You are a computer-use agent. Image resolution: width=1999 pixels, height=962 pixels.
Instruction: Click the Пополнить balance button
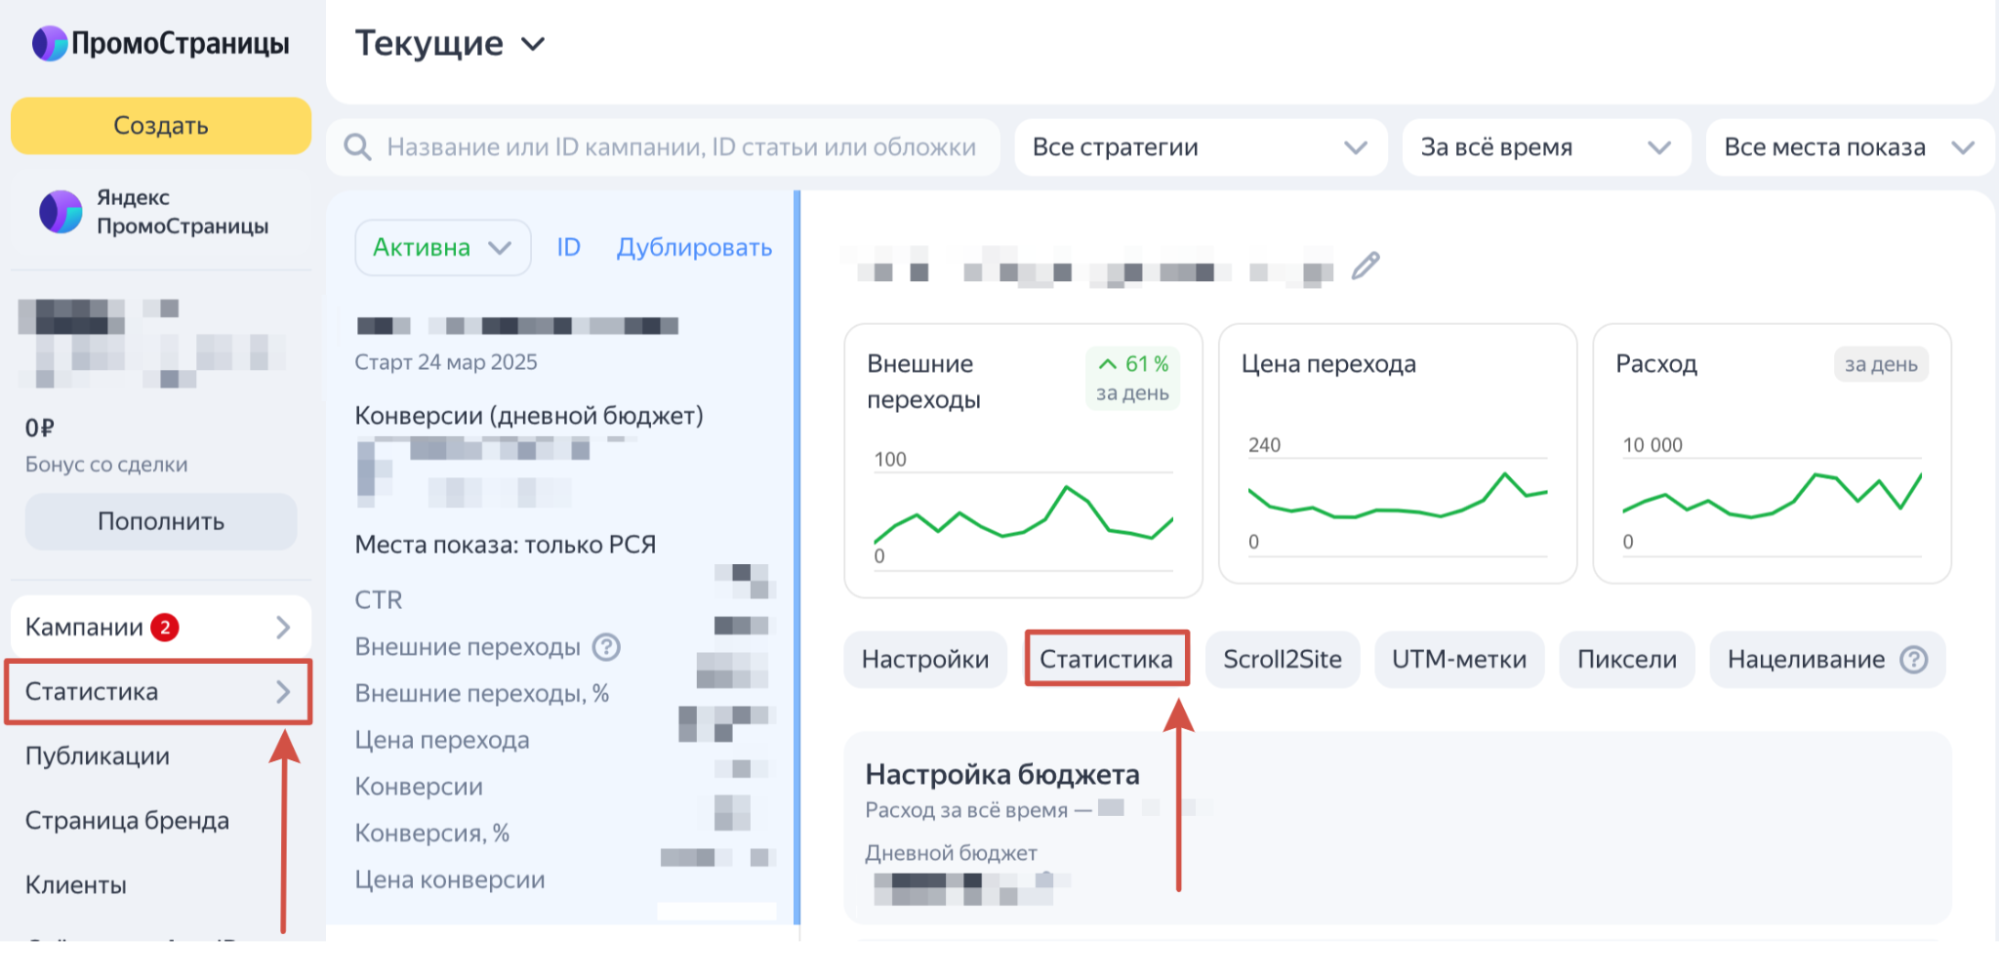[x=161, y=522]
